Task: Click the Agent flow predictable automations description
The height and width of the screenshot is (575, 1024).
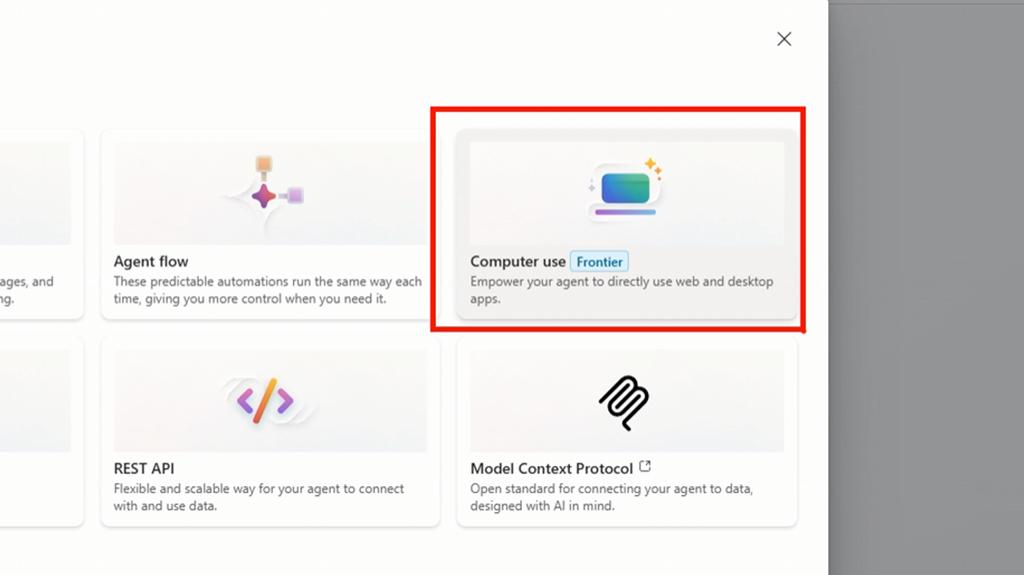Action: point(267,290)
